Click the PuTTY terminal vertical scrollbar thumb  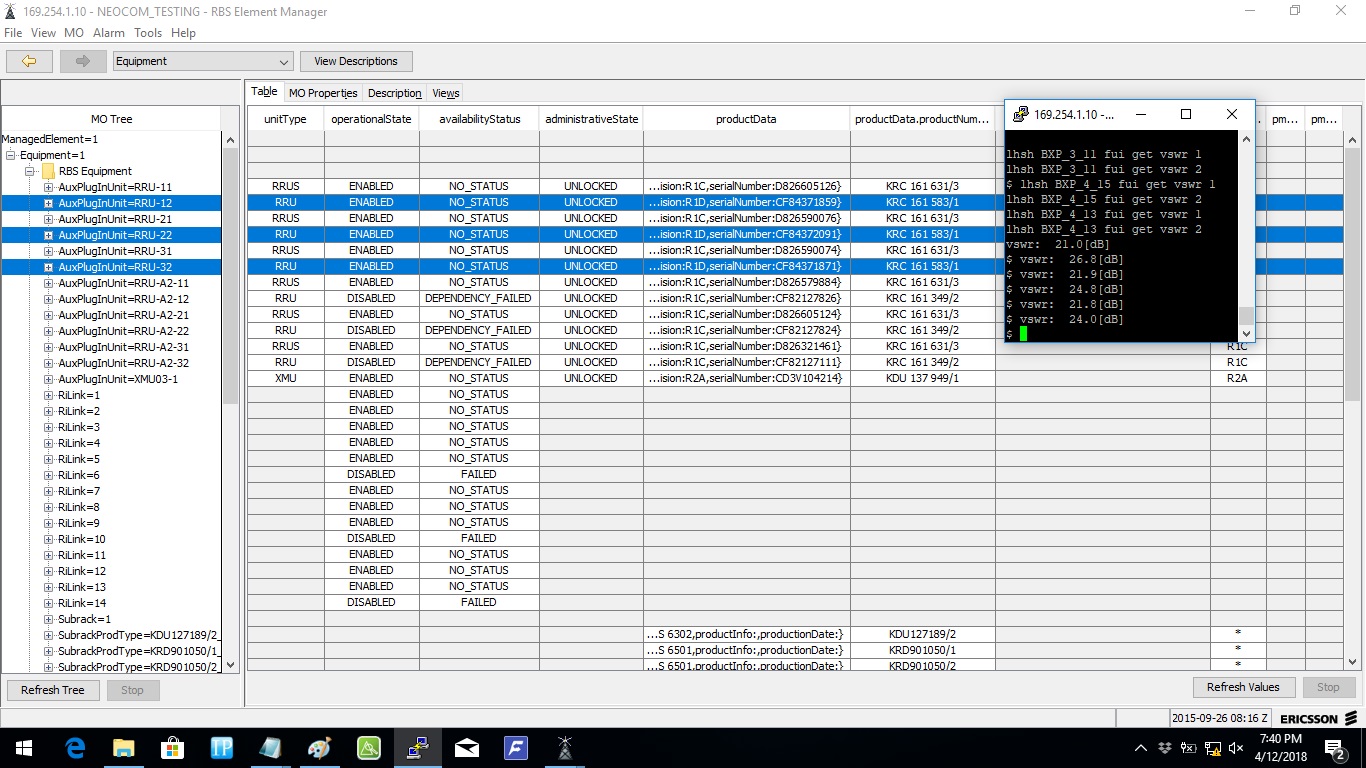(1245, 317)
